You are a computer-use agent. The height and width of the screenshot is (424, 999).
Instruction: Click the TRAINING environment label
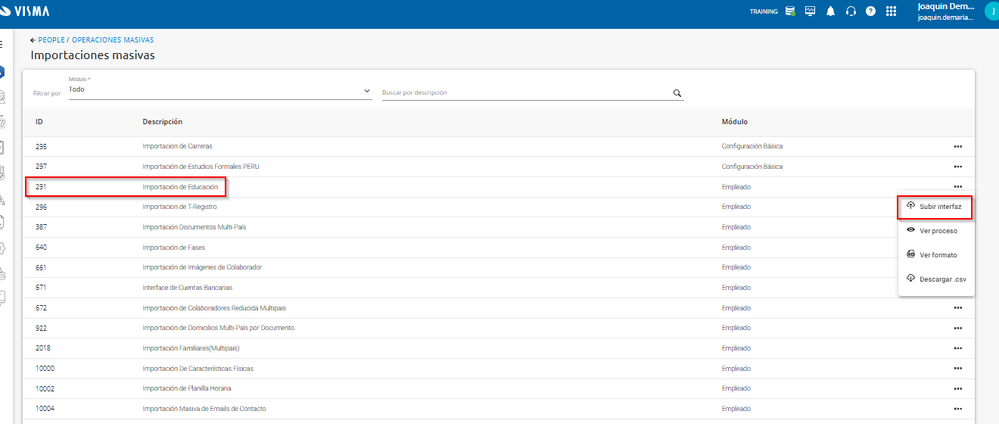point(763,11)
